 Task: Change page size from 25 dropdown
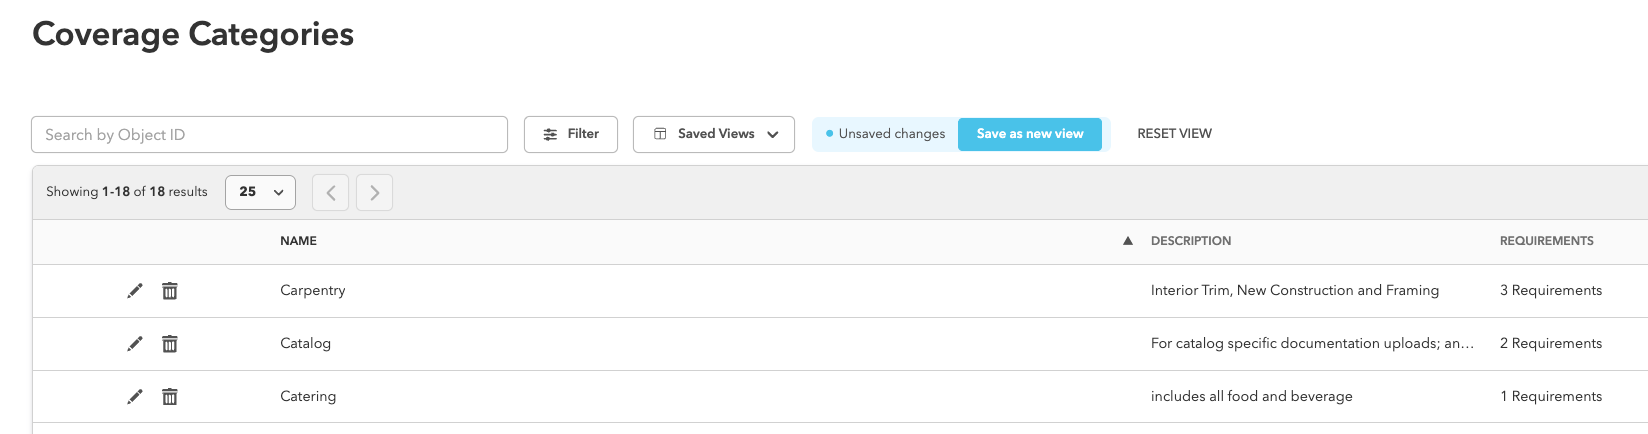click(x=261, y=192)
